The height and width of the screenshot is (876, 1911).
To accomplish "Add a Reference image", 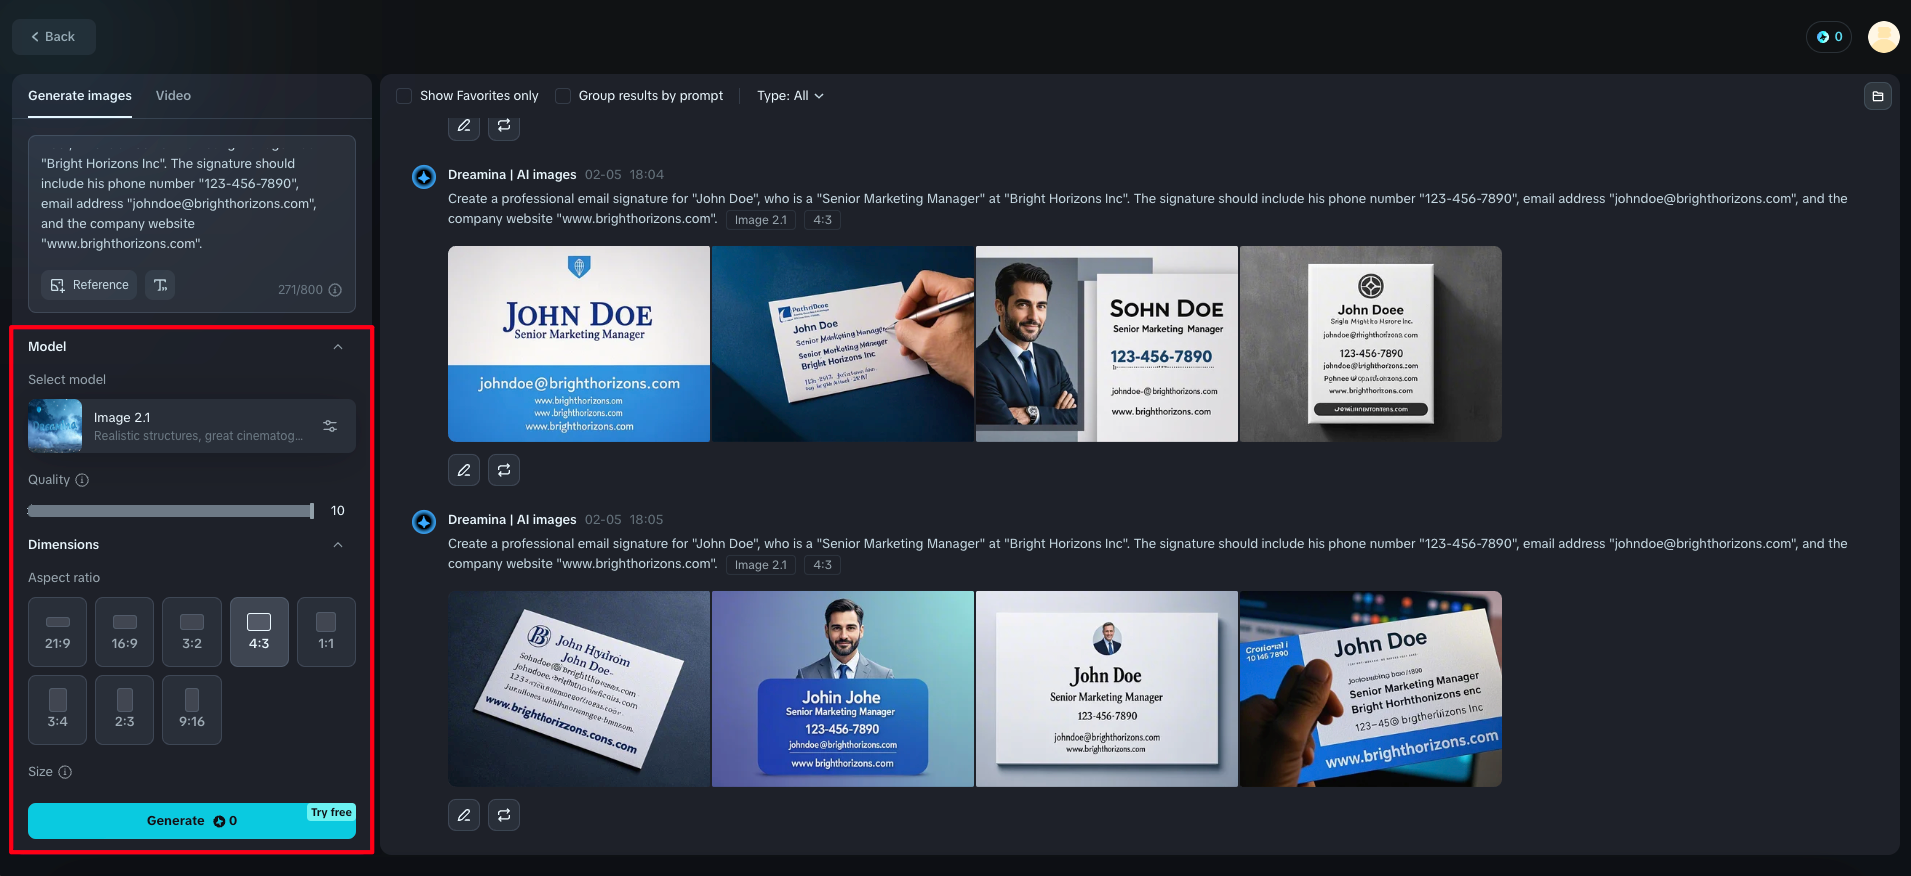I will [x=89, y=285].
